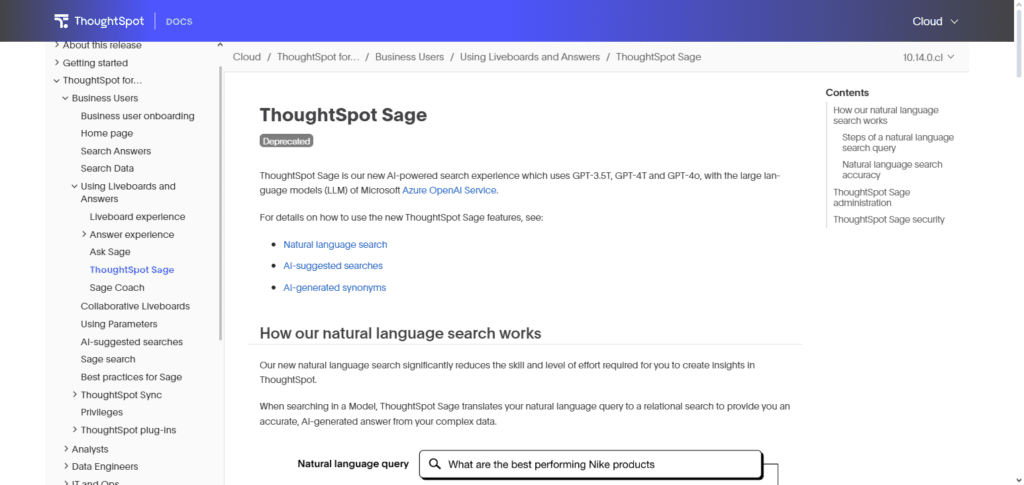Screen dimensions: 1024x485
Task: Open Search Data in sidebar
Action: pos(107,168)
